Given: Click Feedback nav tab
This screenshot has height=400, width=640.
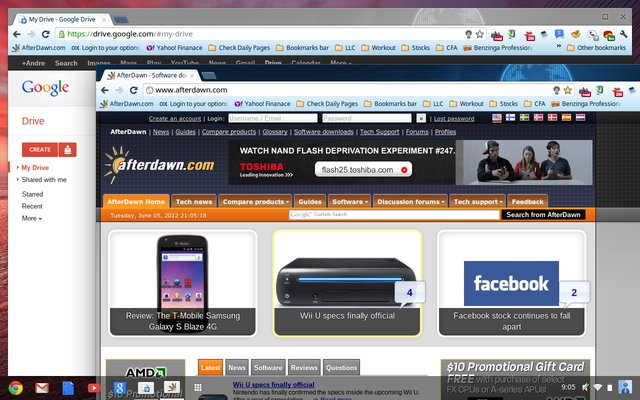Looking at the screenshot, I should click(x=527, y=202).
